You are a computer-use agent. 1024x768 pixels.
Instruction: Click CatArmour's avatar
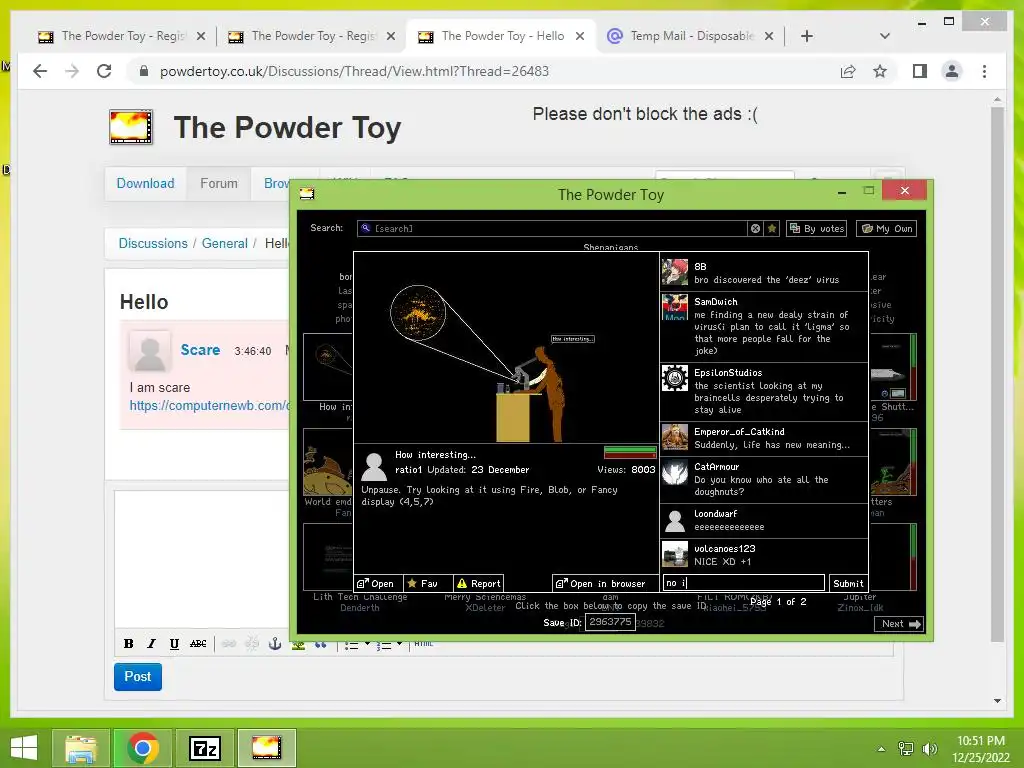(675, 473)
